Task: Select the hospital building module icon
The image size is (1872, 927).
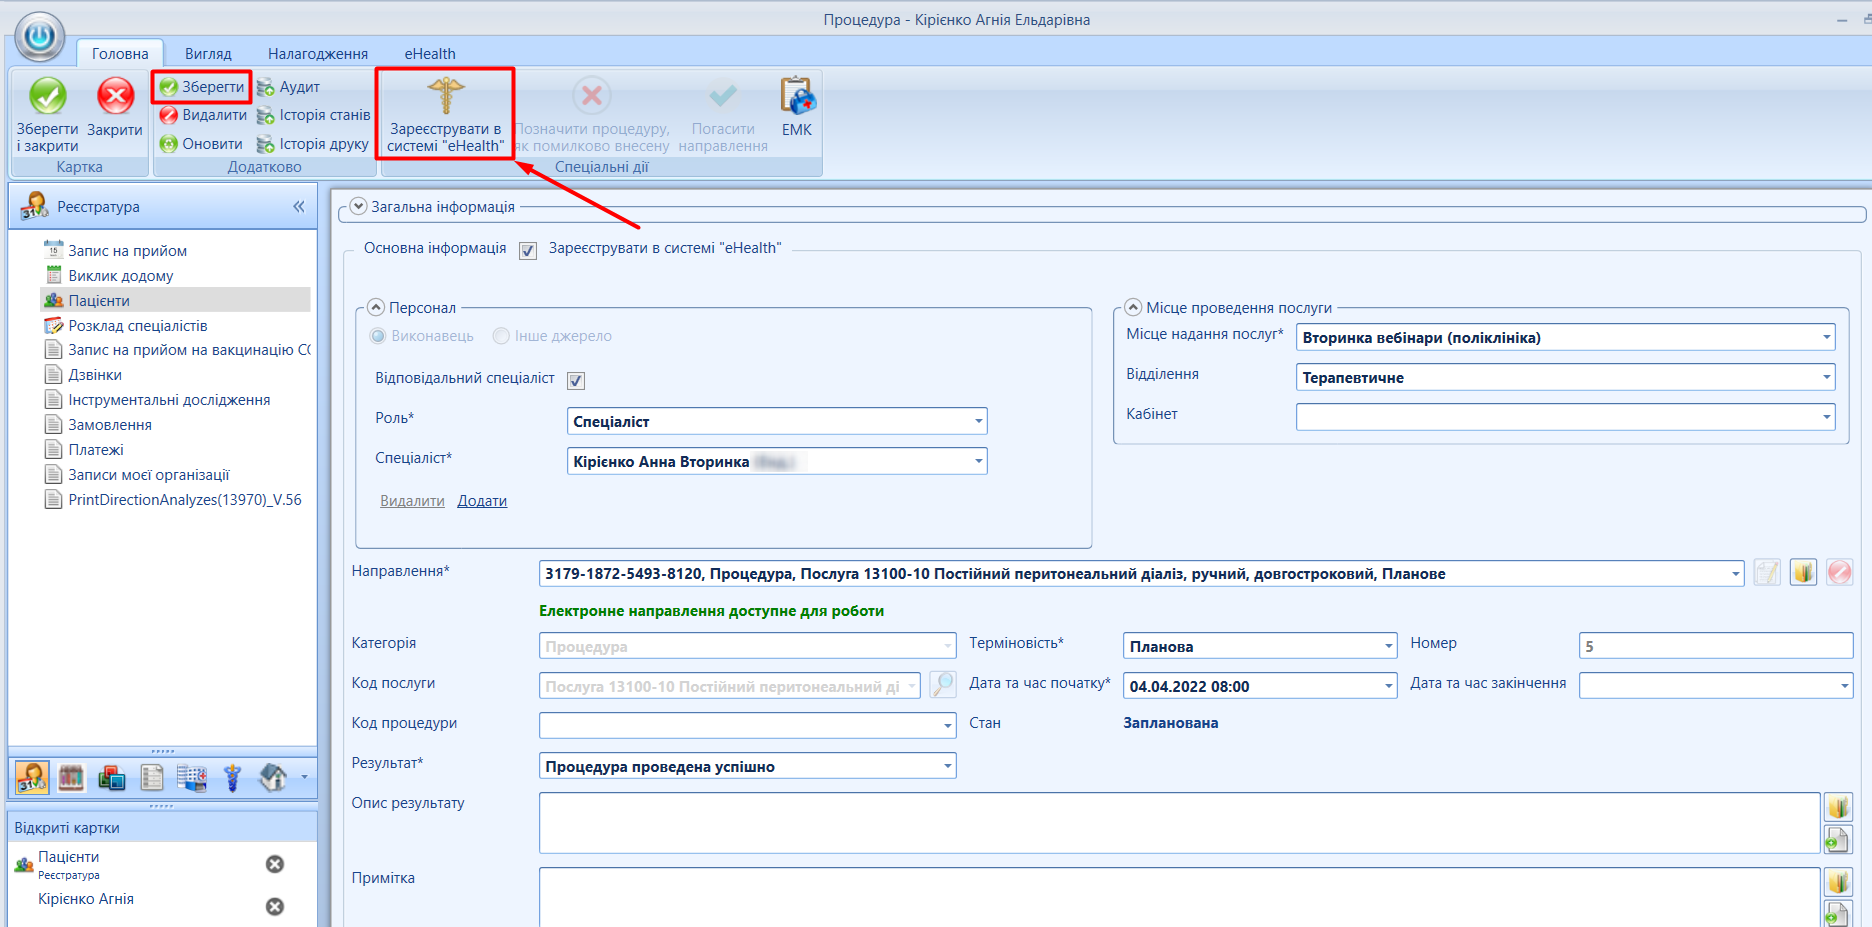Action: click(192, 777)
